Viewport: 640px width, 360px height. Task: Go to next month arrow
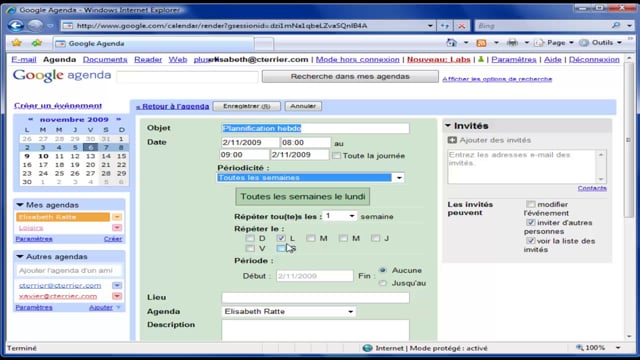pyautogui.click(x=118, y=119)
